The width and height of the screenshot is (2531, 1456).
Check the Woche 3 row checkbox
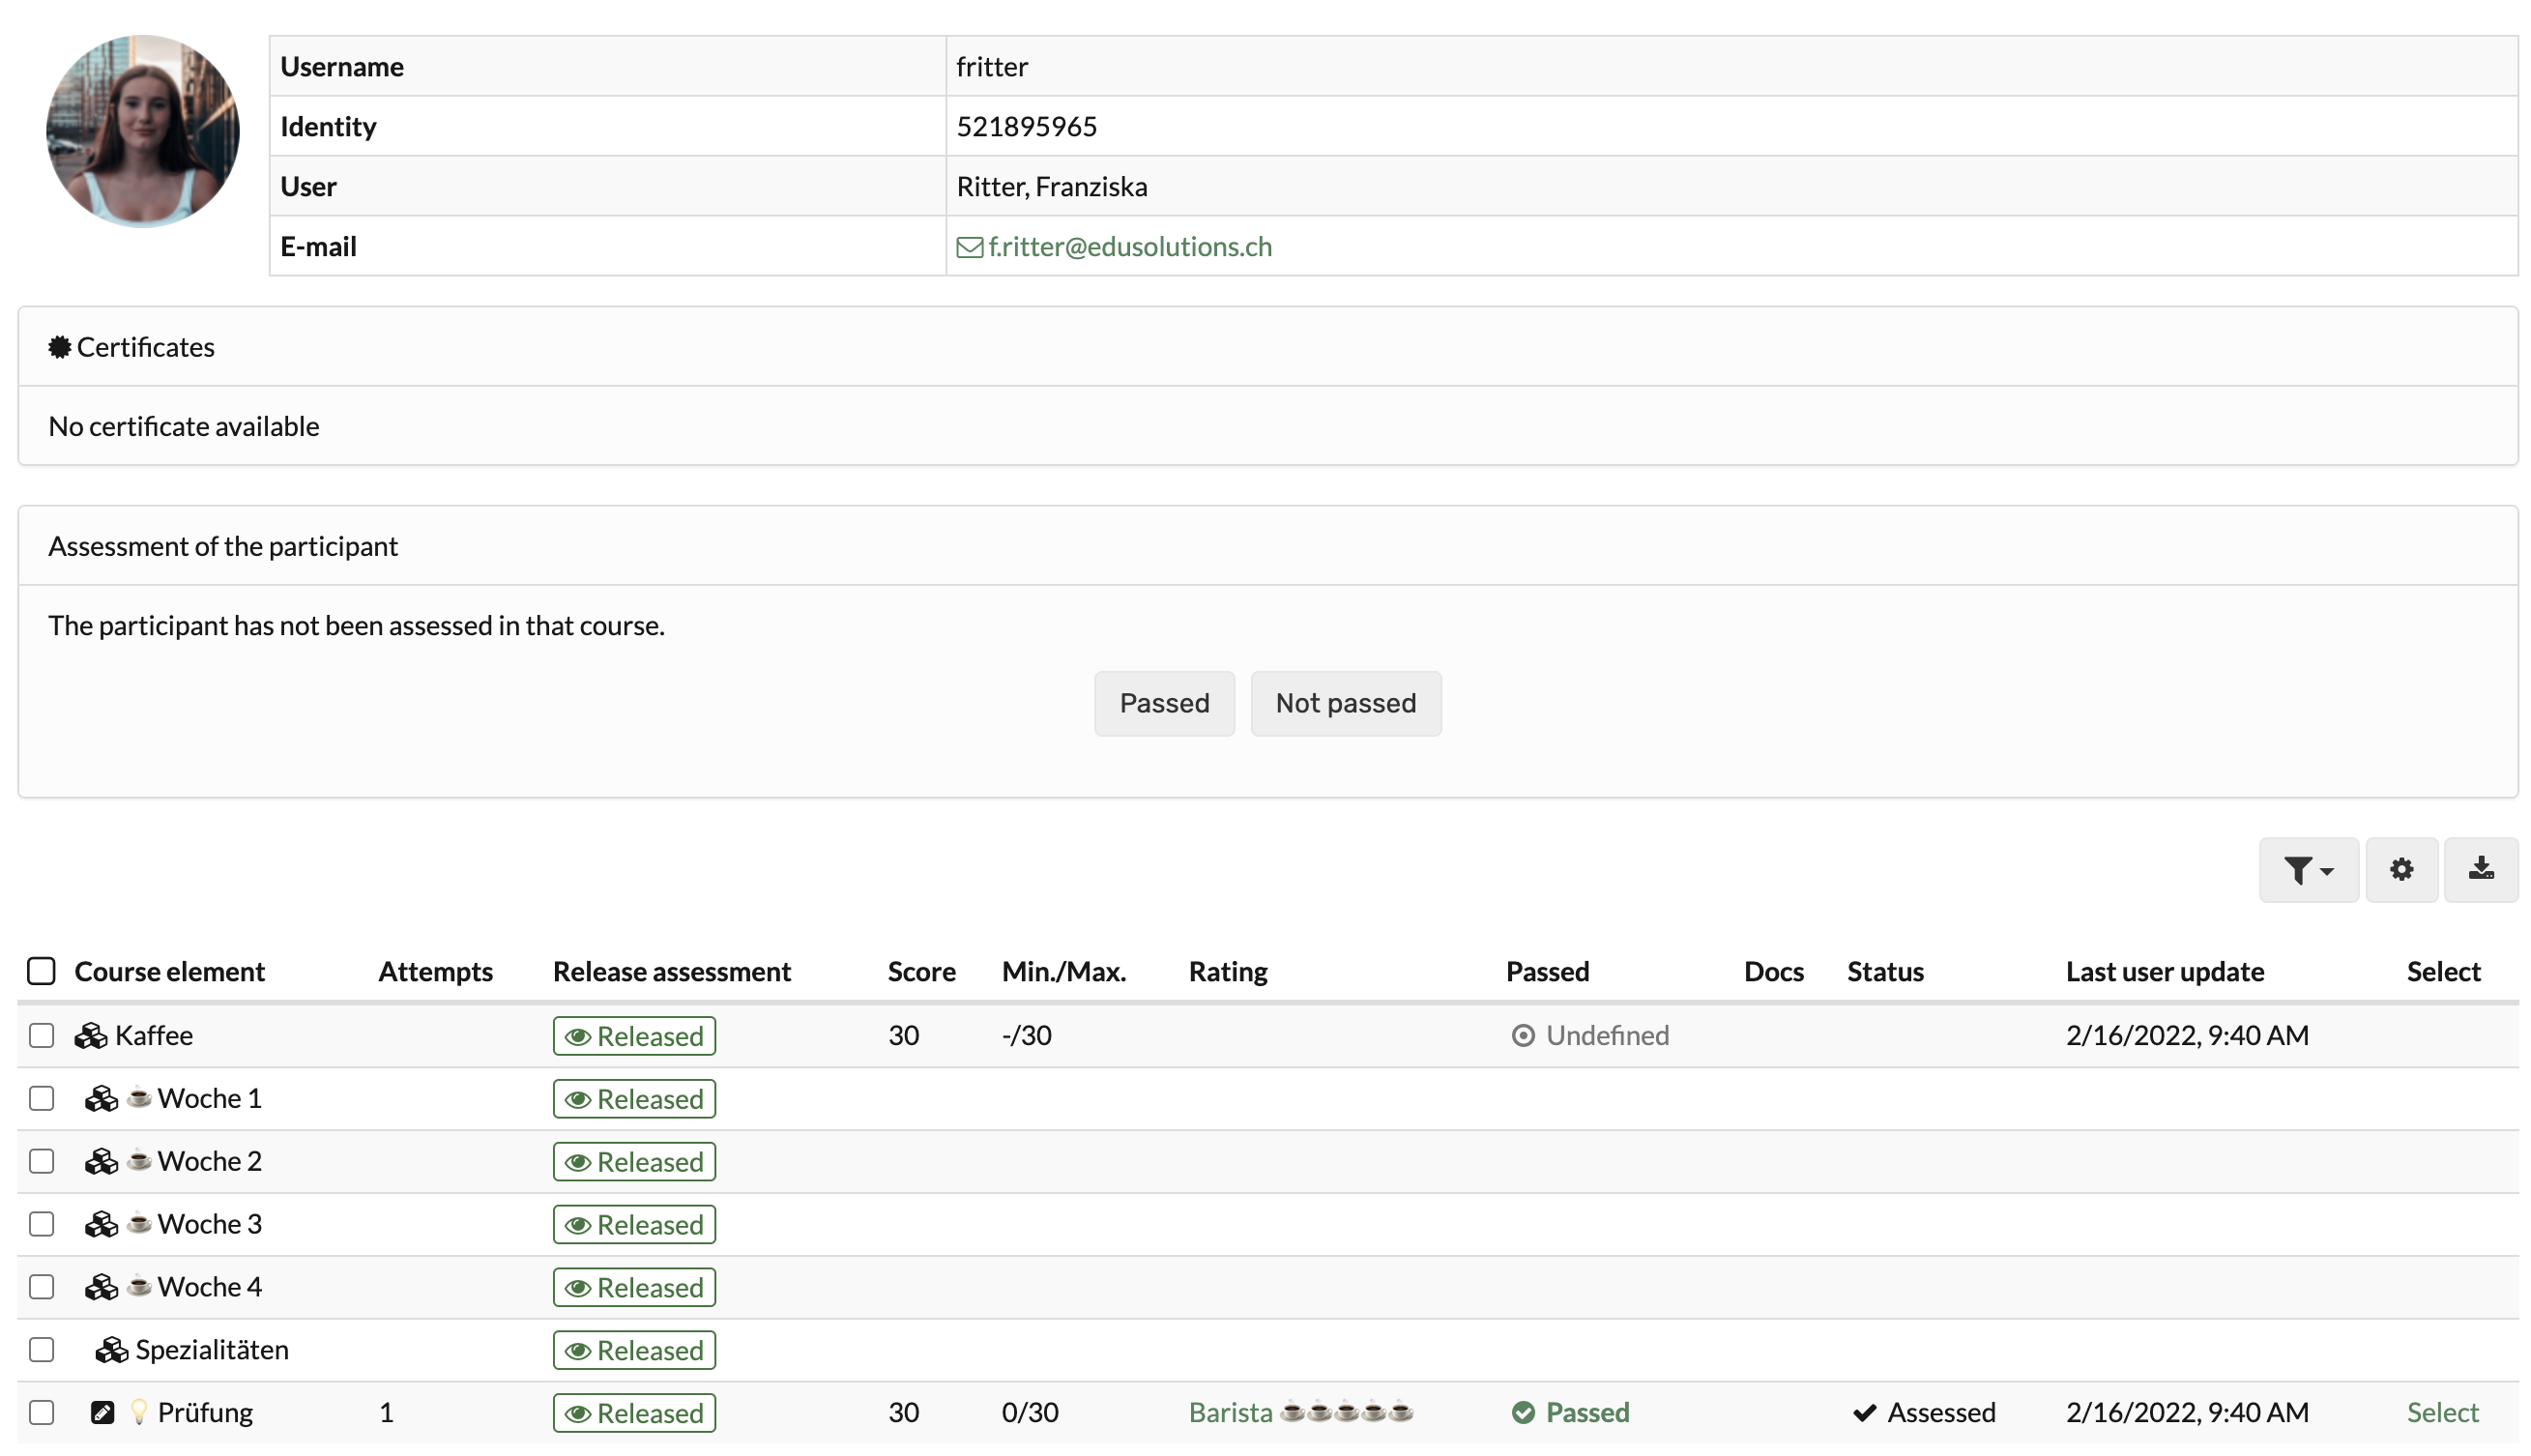click(x=41, y=1224)
